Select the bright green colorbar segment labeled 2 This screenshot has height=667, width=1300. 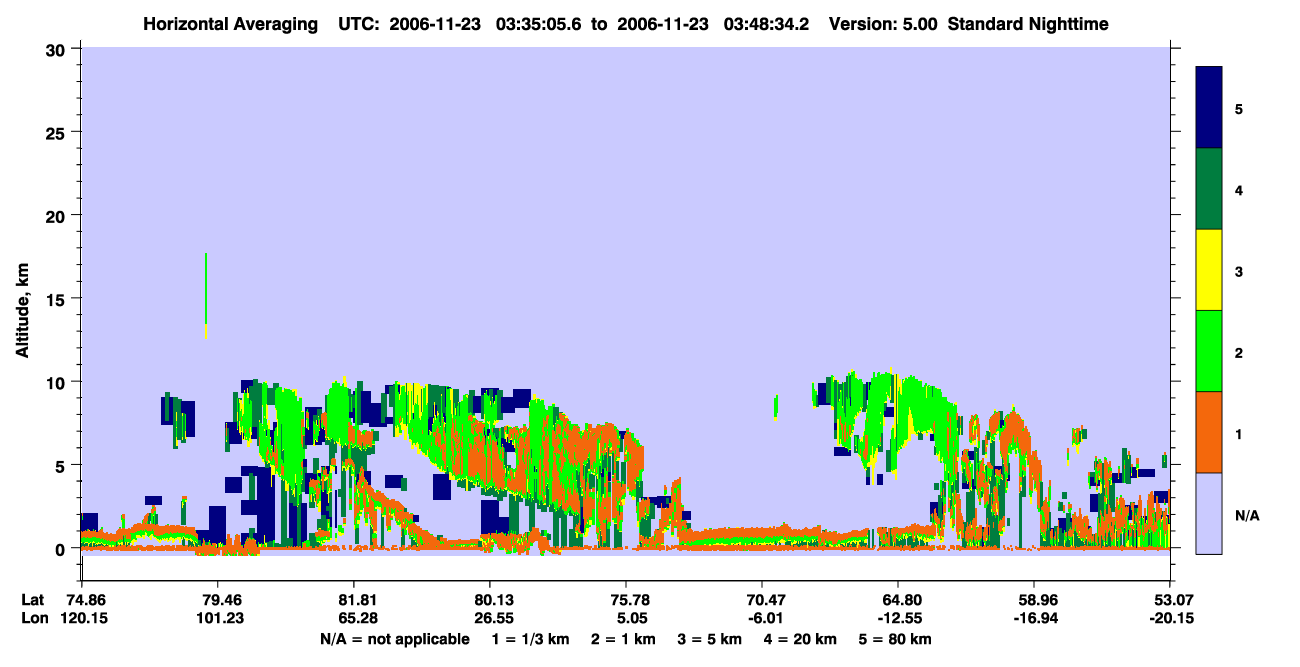tap(1209, 351)
